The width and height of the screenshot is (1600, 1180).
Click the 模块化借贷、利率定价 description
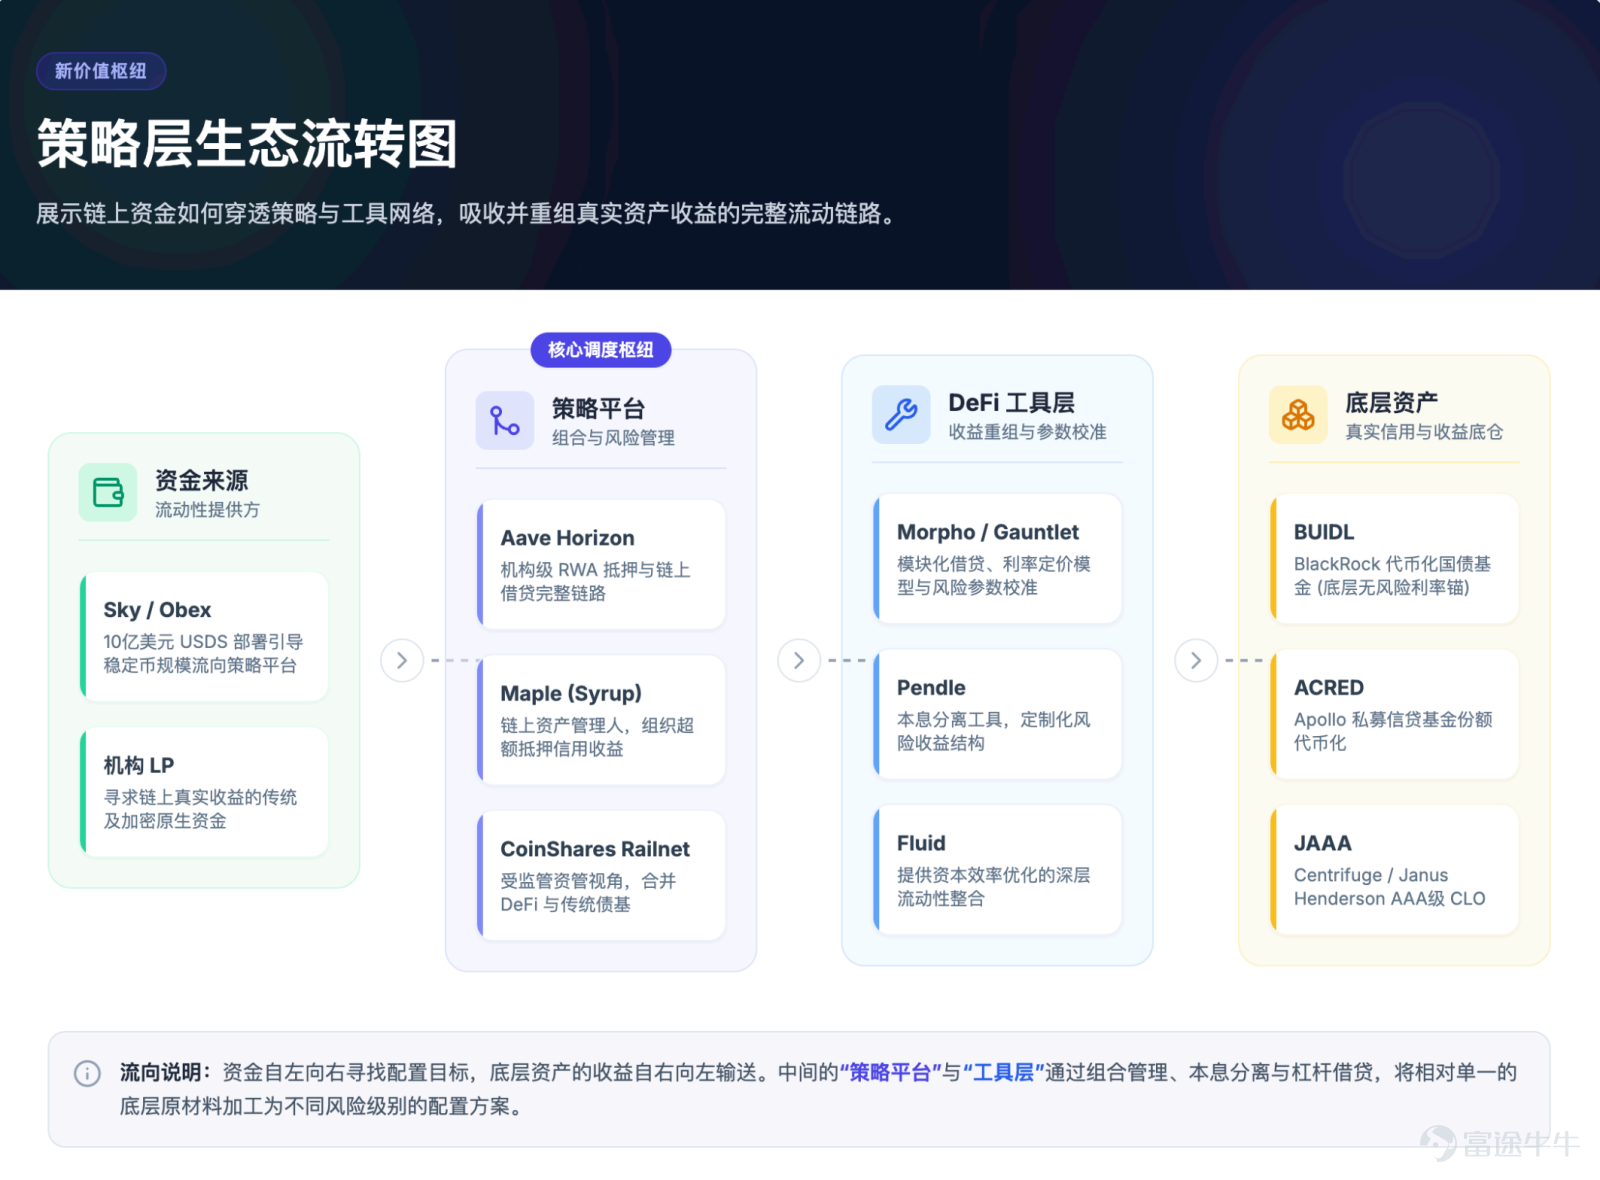point(994,575)
